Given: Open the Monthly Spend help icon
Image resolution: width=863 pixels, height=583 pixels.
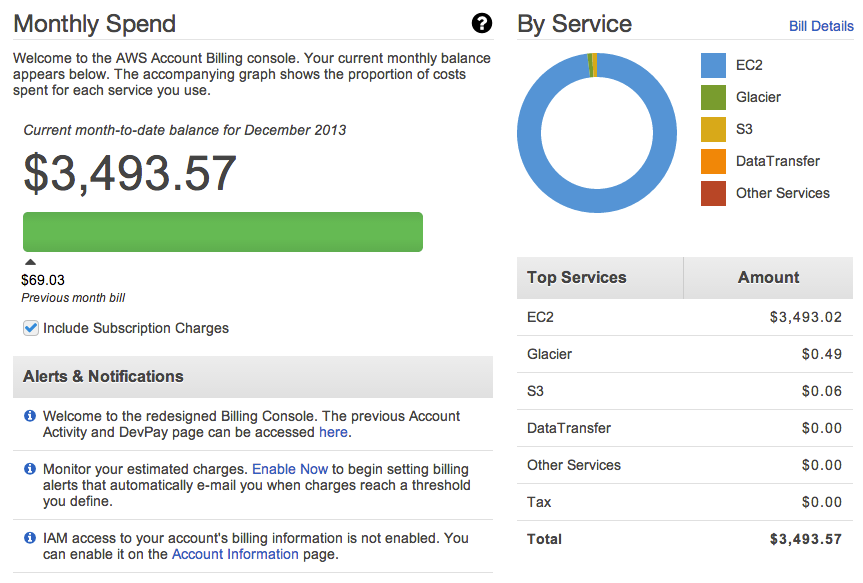Looking at the screenshot, I should (x=482, y=24).
